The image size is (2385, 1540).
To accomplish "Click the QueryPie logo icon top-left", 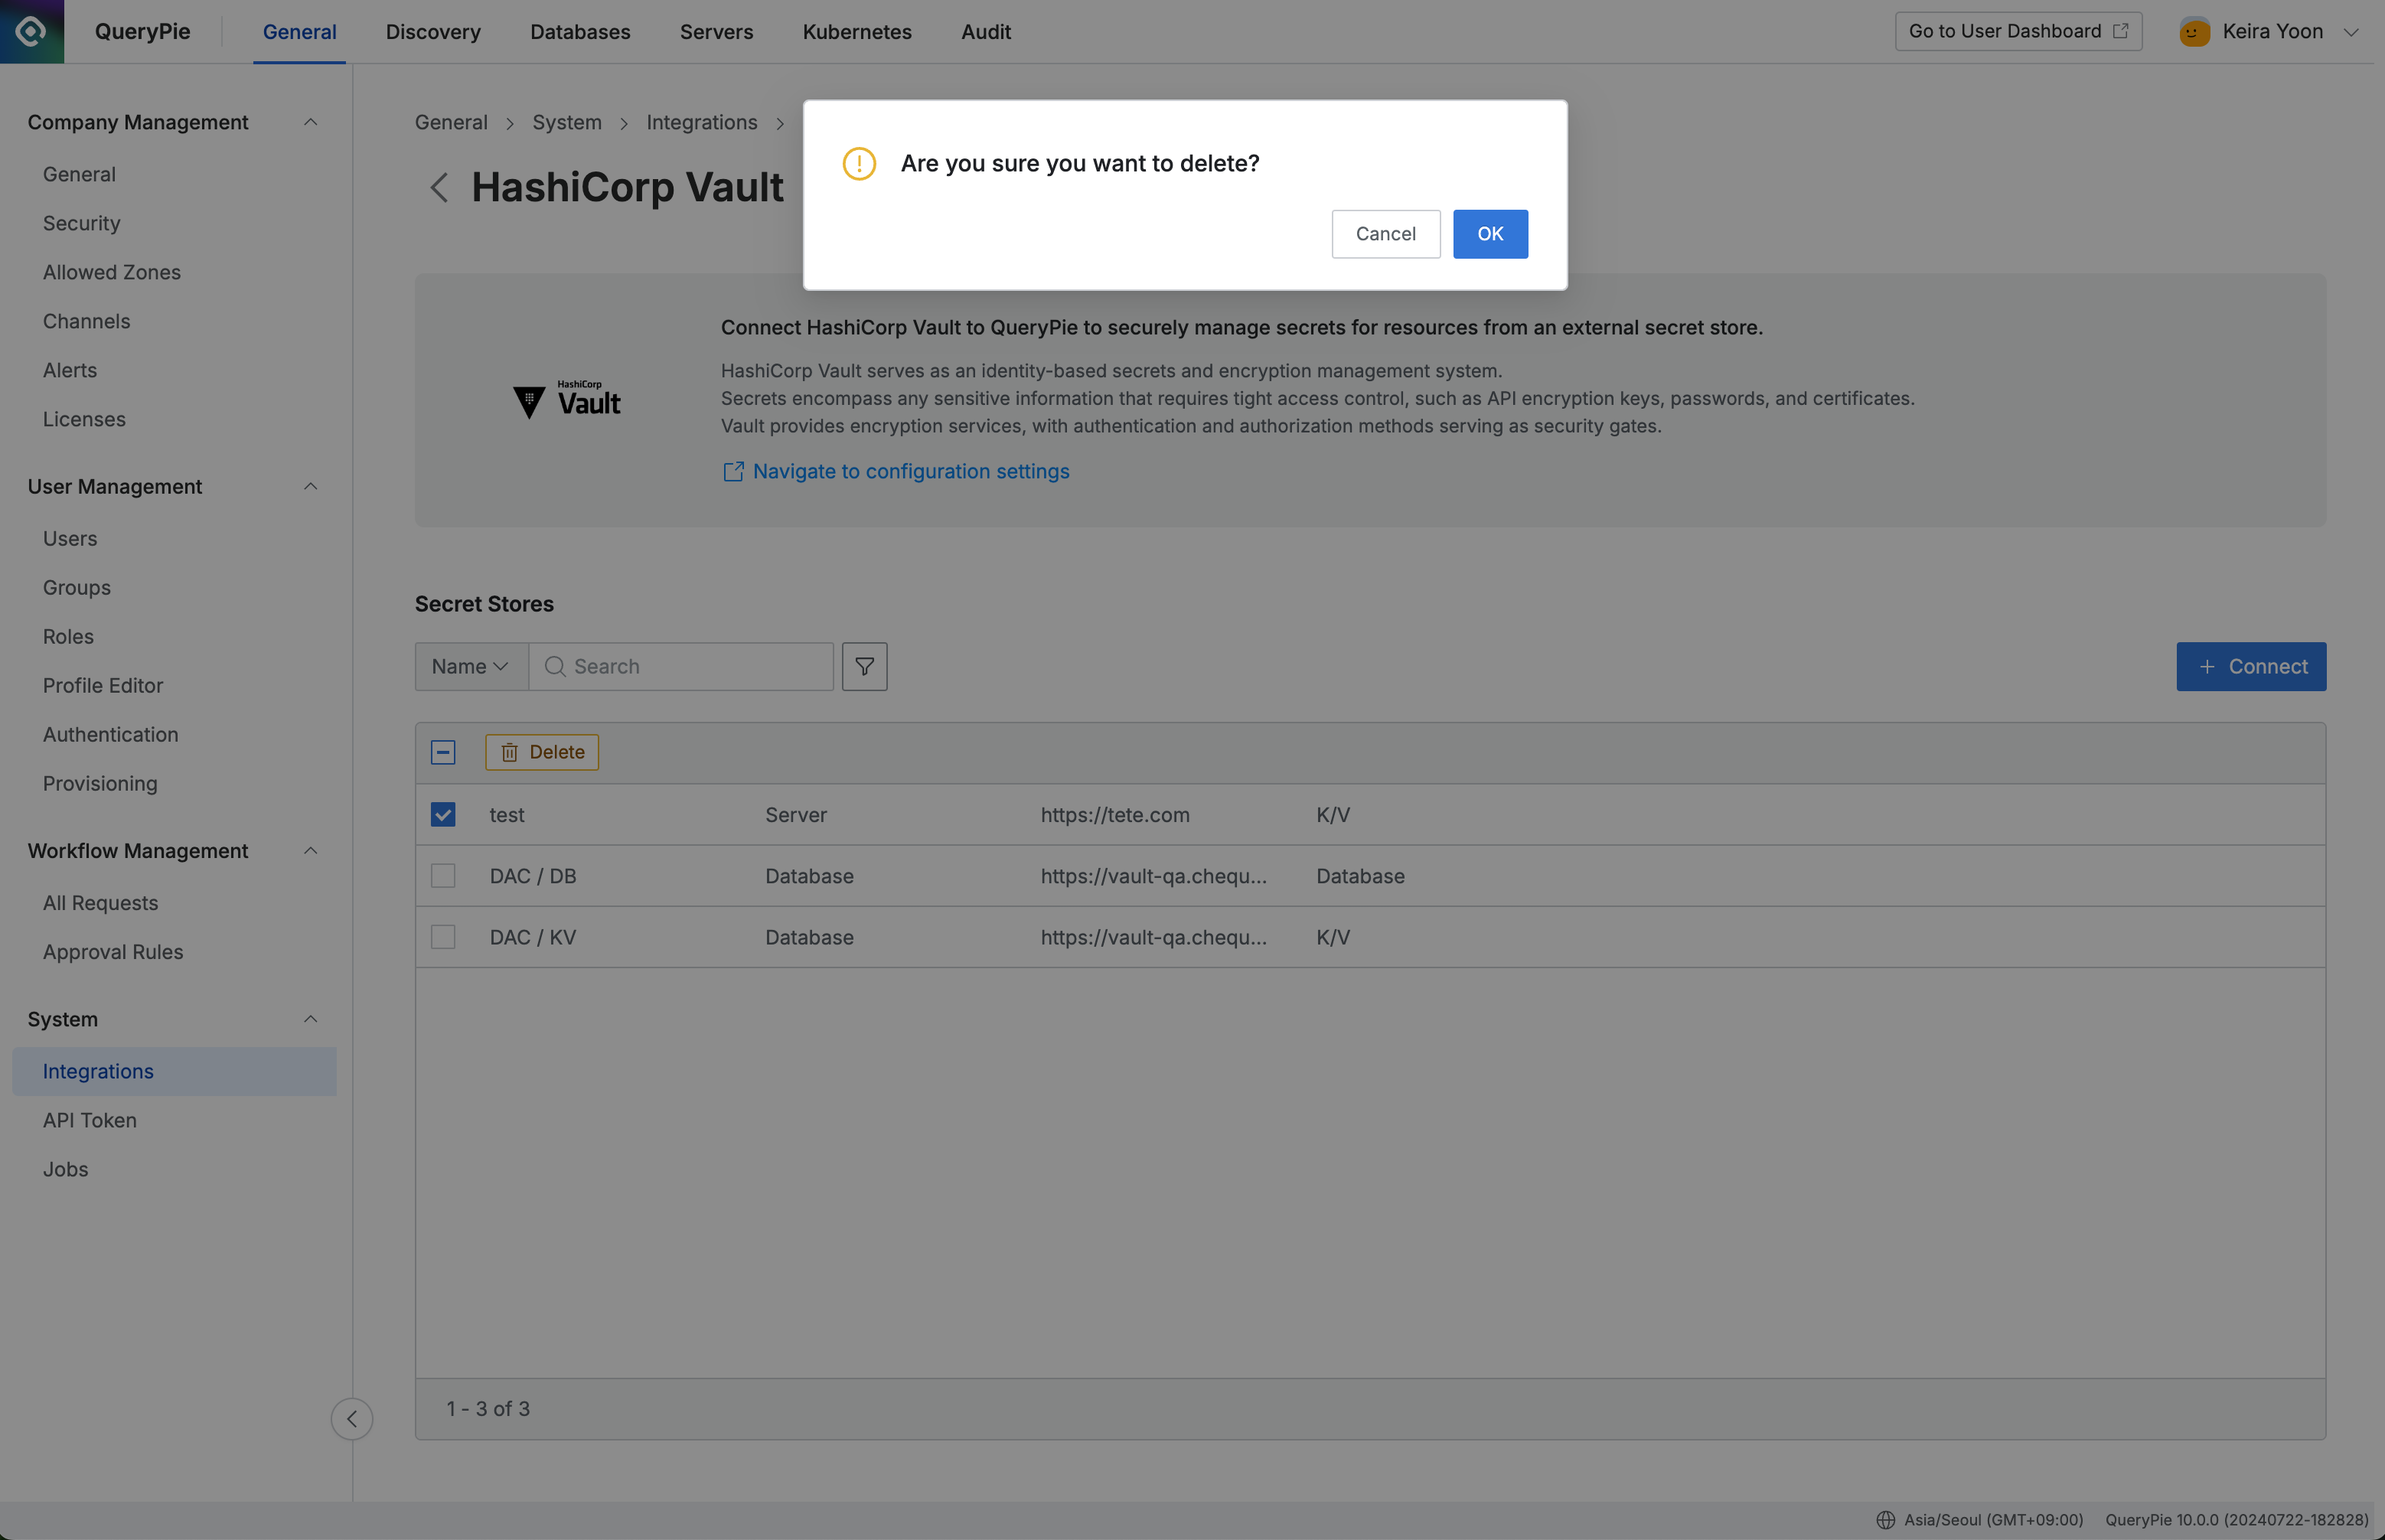I will (x=31, y=31).
